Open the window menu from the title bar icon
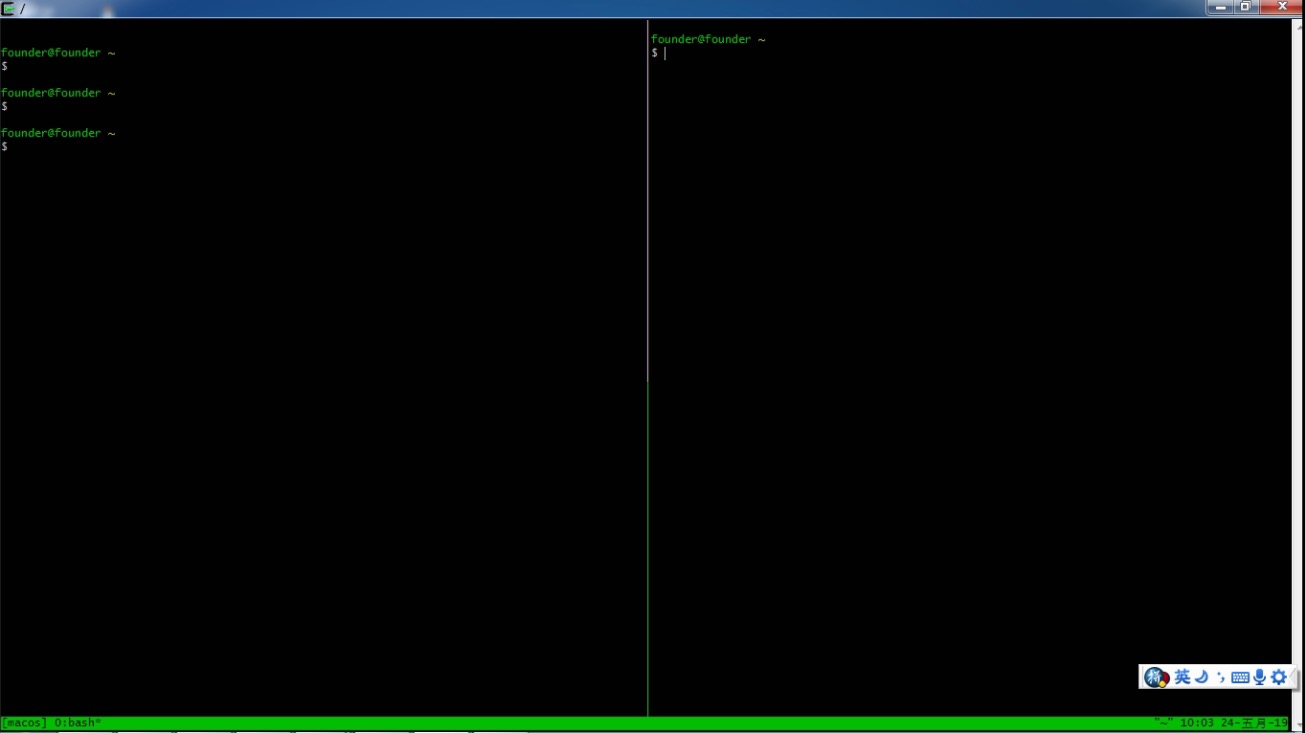1305x733 pixels. point(8,6)
